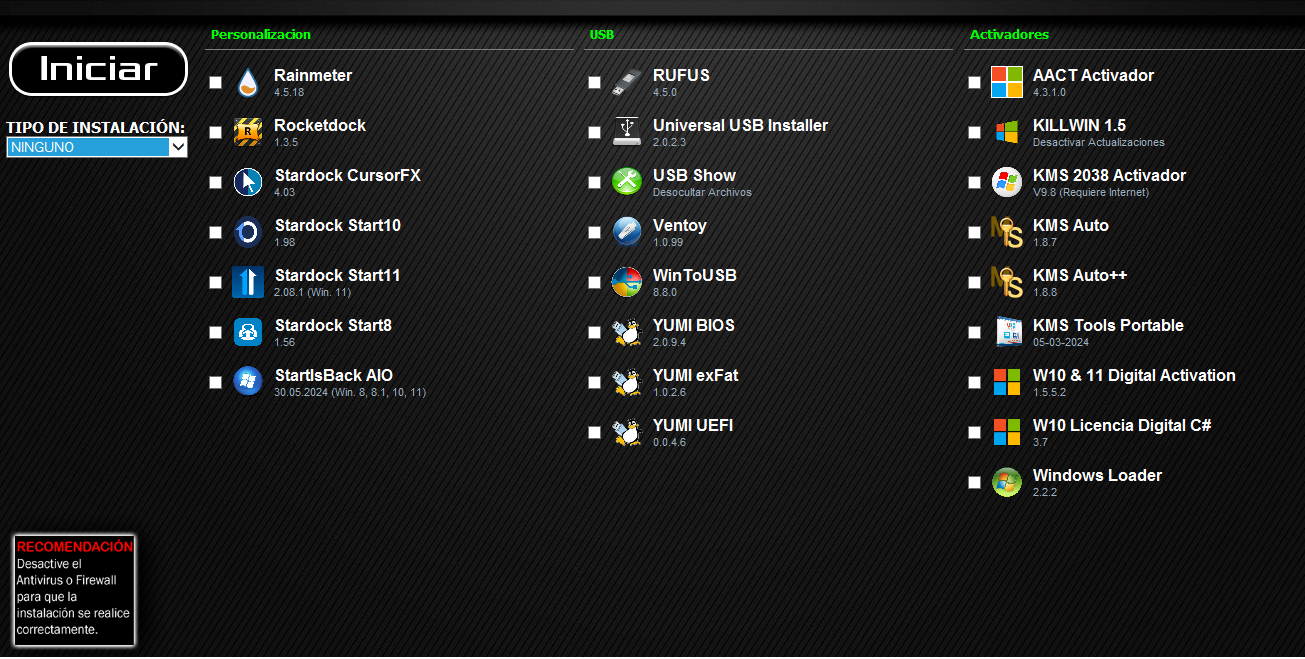Click the Activadores section header

(x=1009, y=35)
